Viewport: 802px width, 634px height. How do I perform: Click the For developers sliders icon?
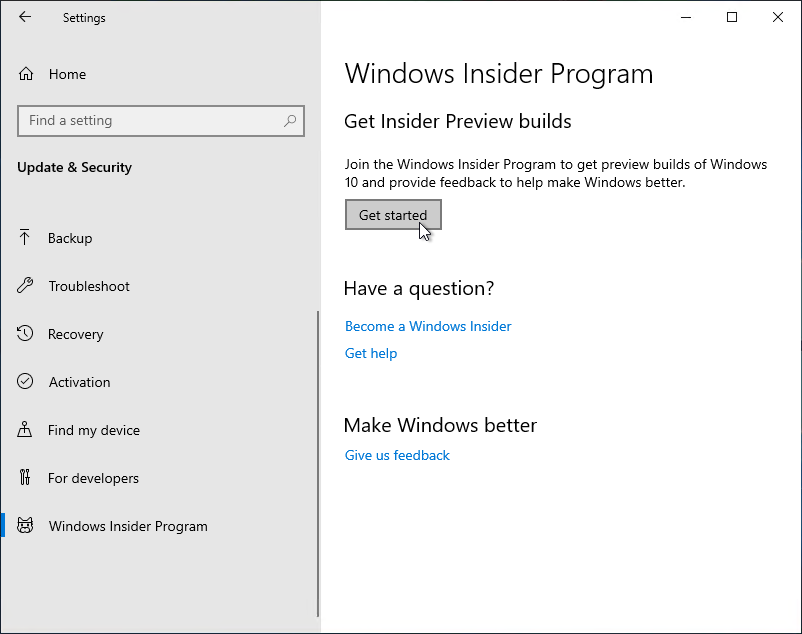point(26,478)
